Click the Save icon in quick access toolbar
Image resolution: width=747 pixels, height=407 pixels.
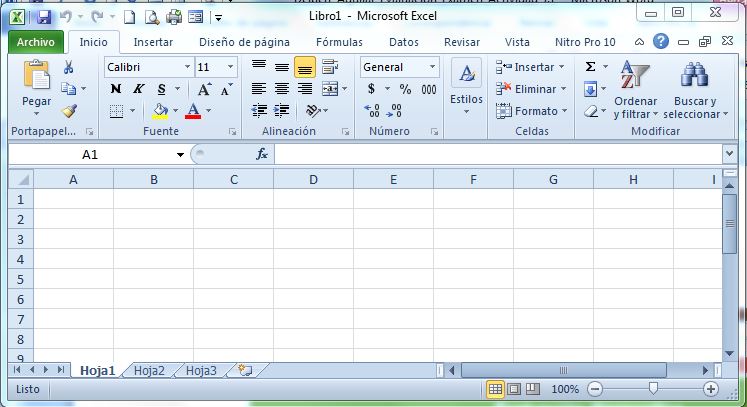(44, 18)
